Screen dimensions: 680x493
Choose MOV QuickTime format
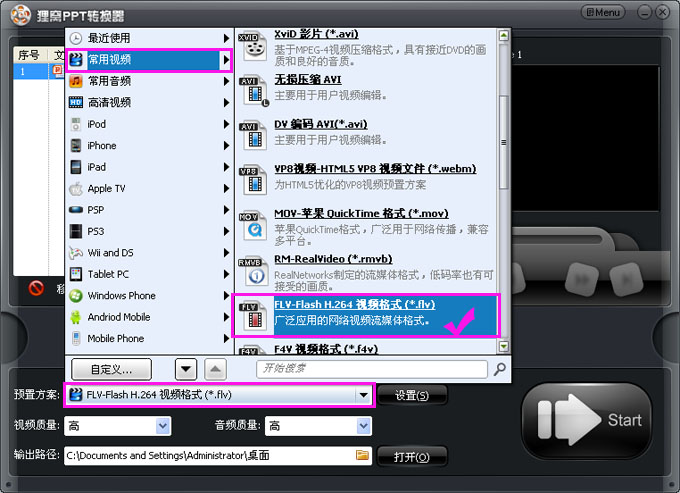point(361,213)
